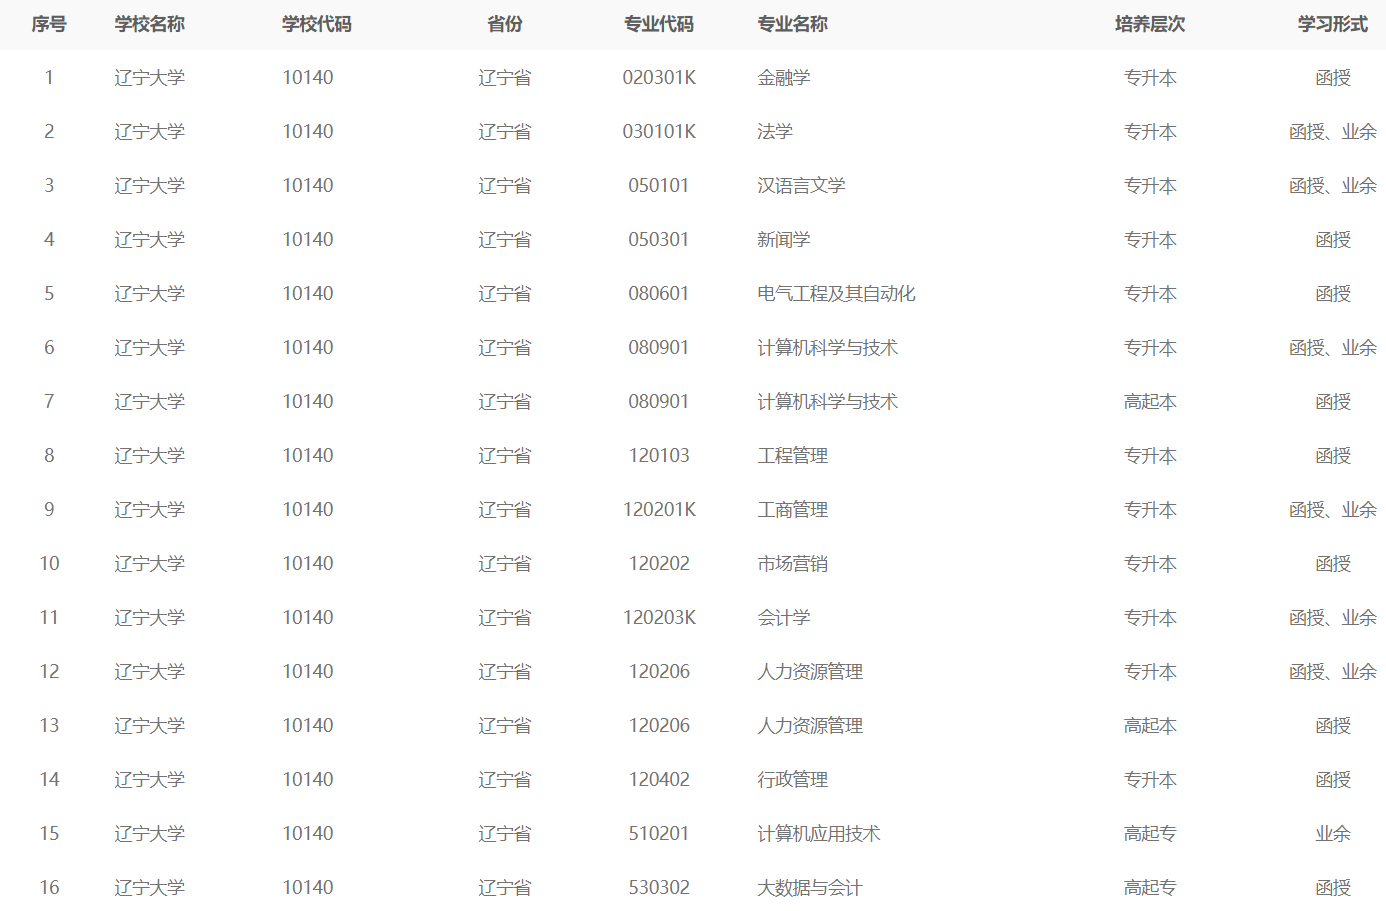Click 辽宁大学 in row 1
Screen dimensions: 1386x911
coord(150,78)
